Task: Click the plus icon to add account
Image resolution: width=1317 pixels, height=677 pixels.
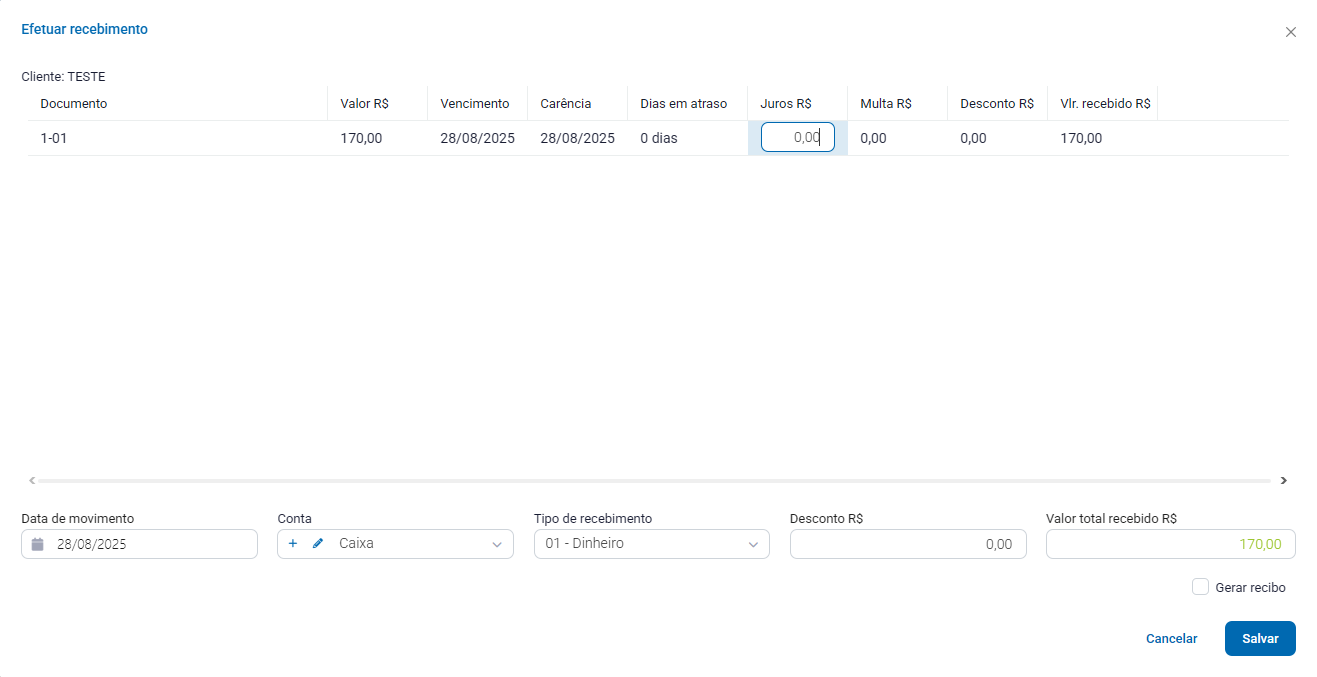Action: [293, 544]
